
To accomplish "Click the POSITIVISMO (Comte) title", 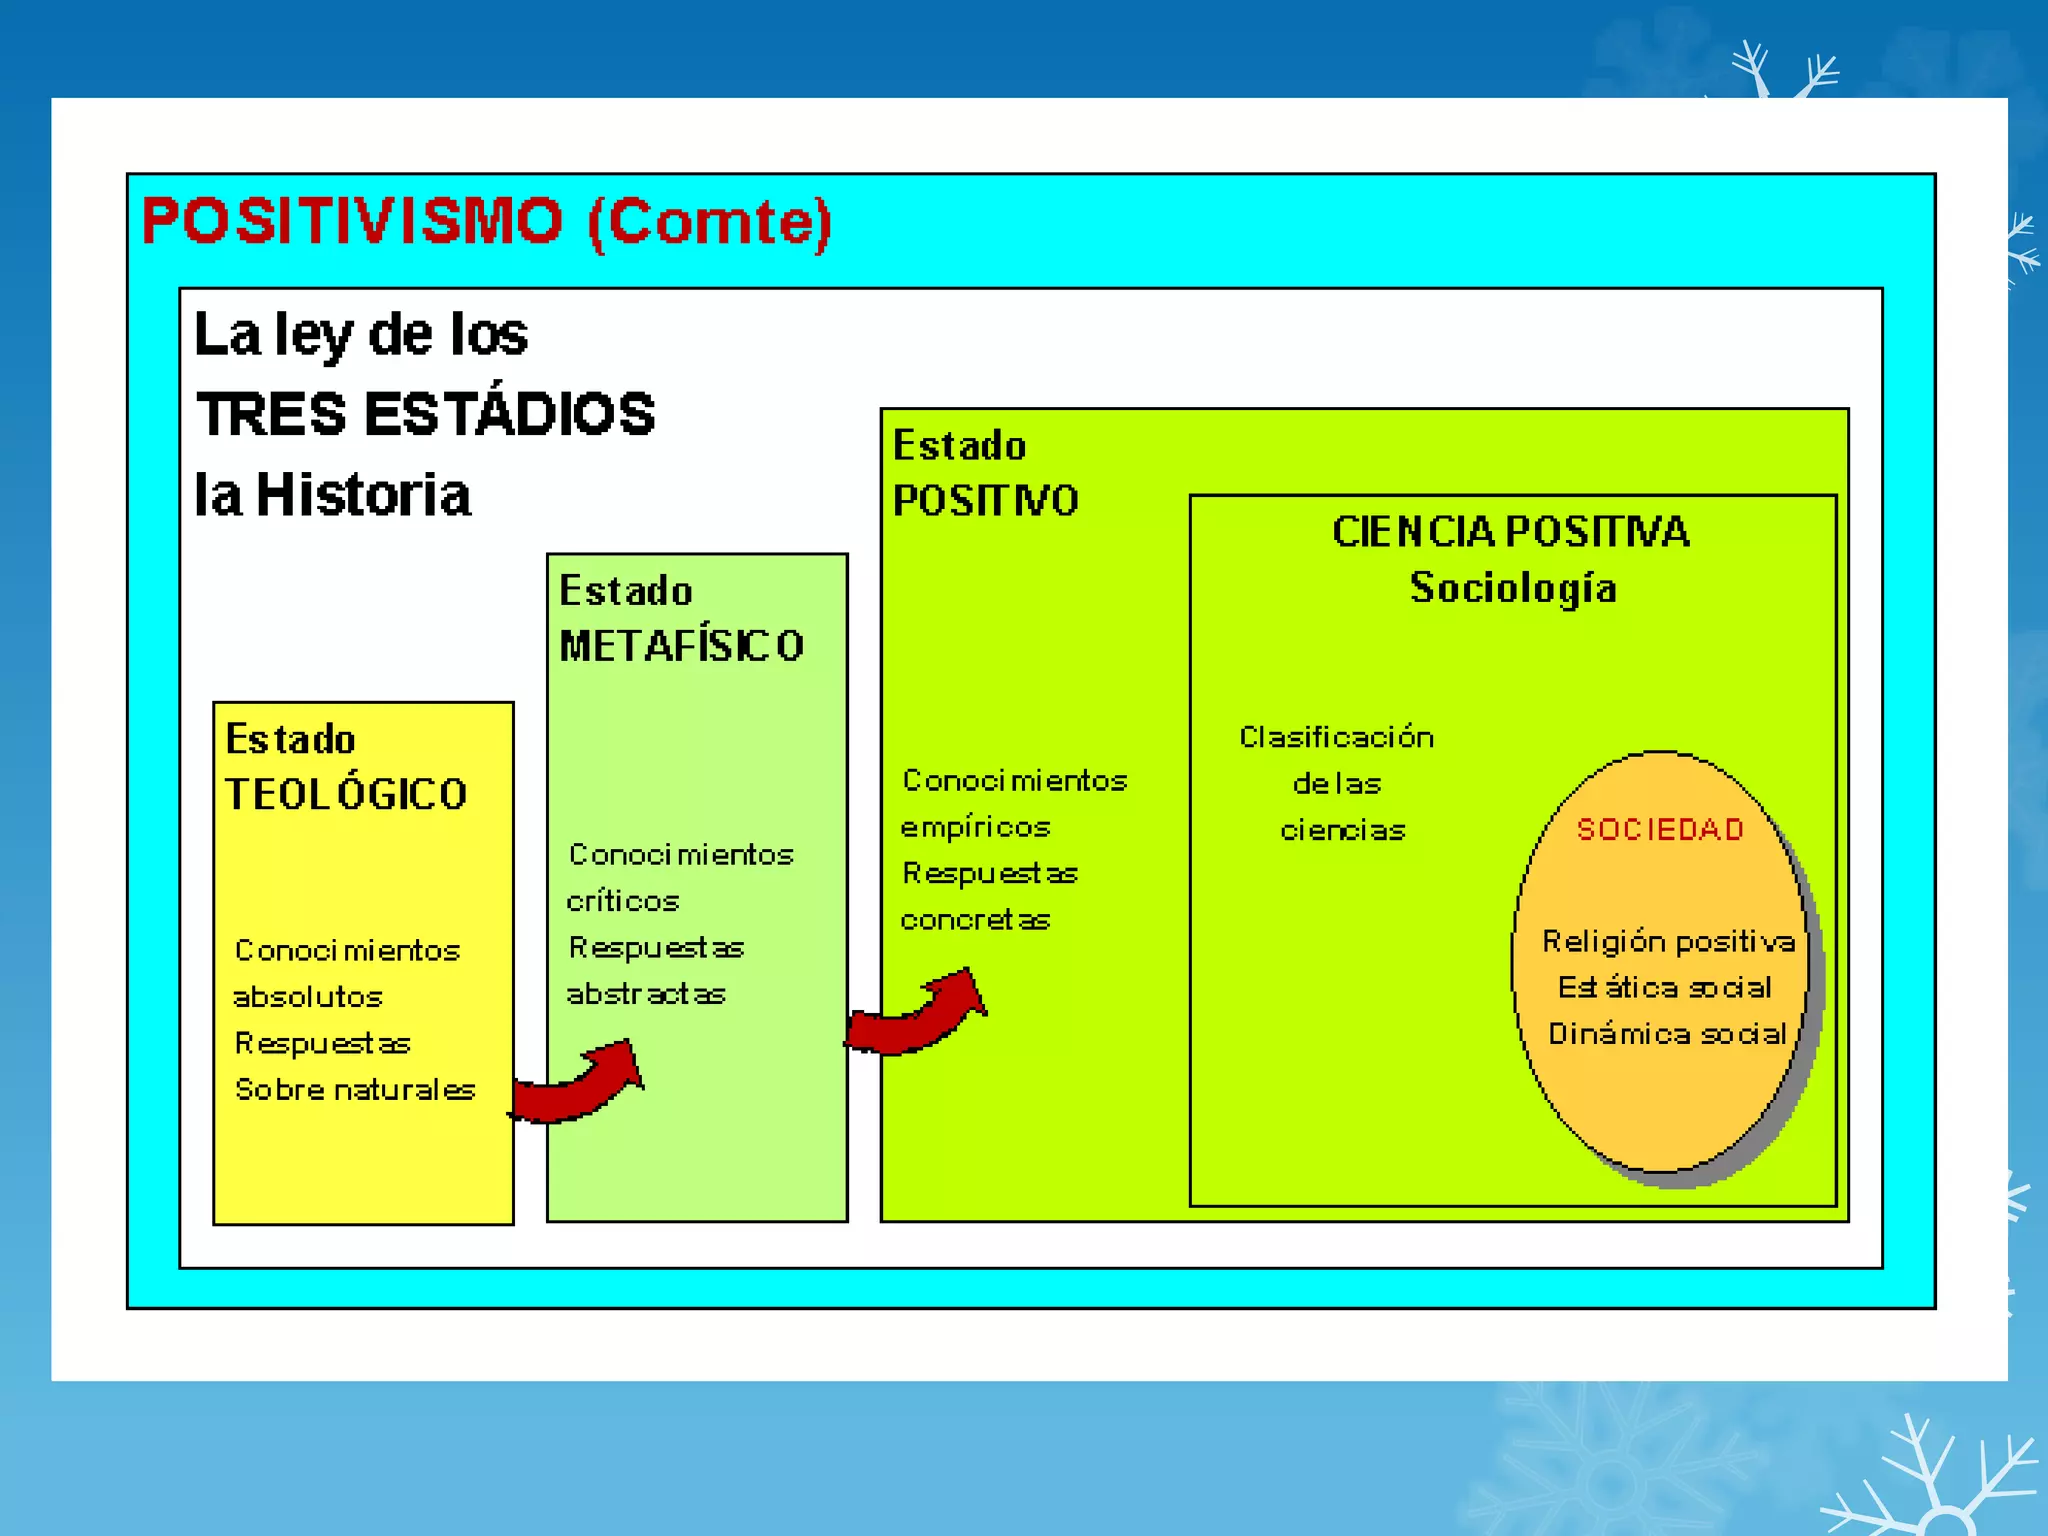I will (487, 221).
